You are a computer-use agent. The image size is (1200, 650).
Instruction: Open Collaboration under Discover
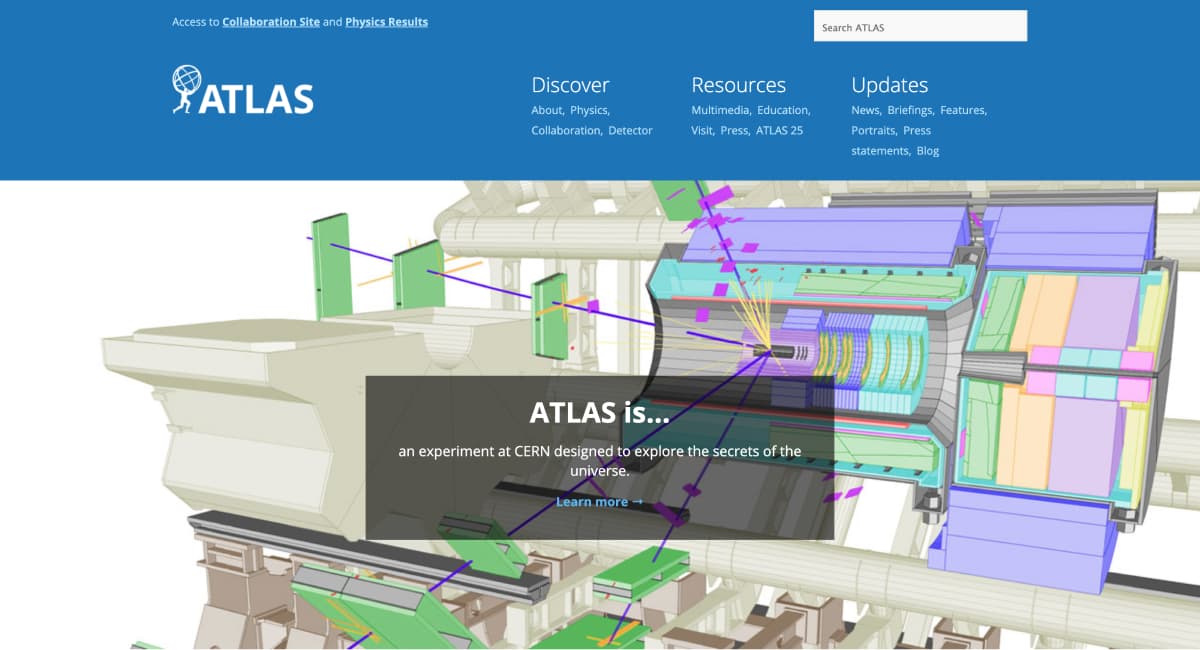tap(565, 131)
